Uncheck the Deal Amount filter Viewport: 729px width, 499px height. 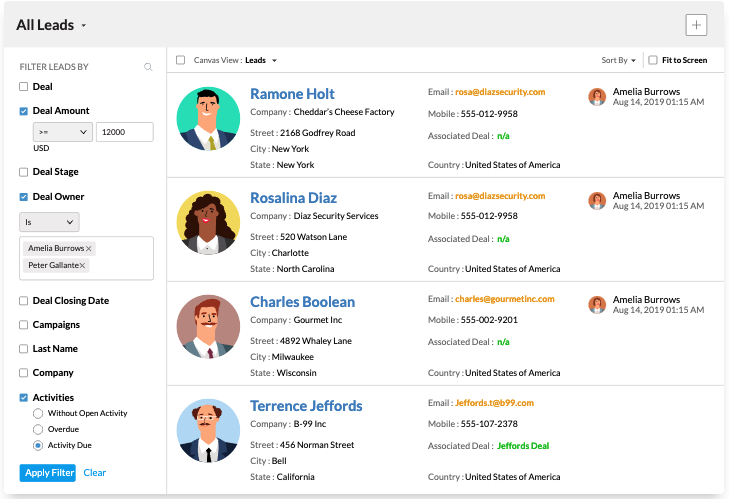[24, 111]
